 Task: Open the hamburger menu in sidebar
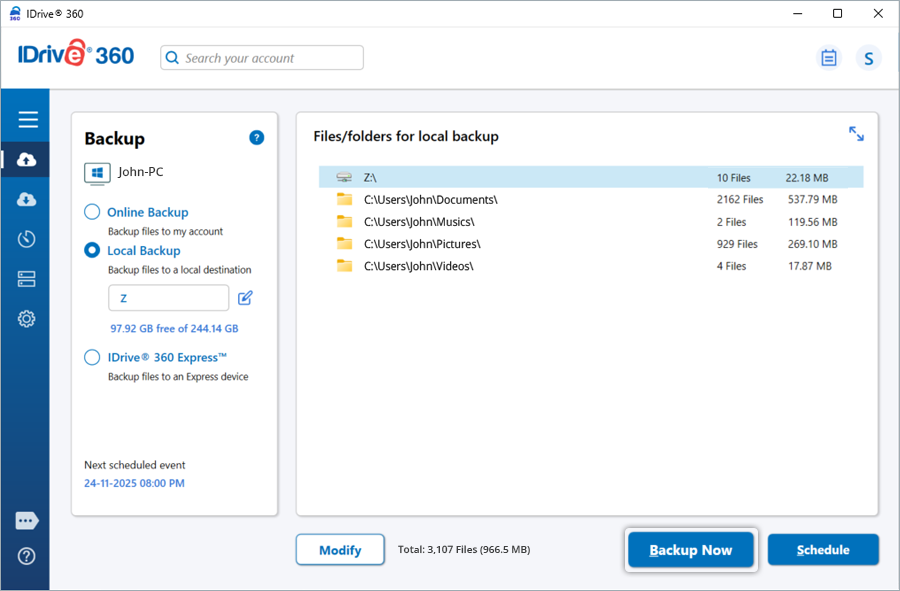coord(27,120)
